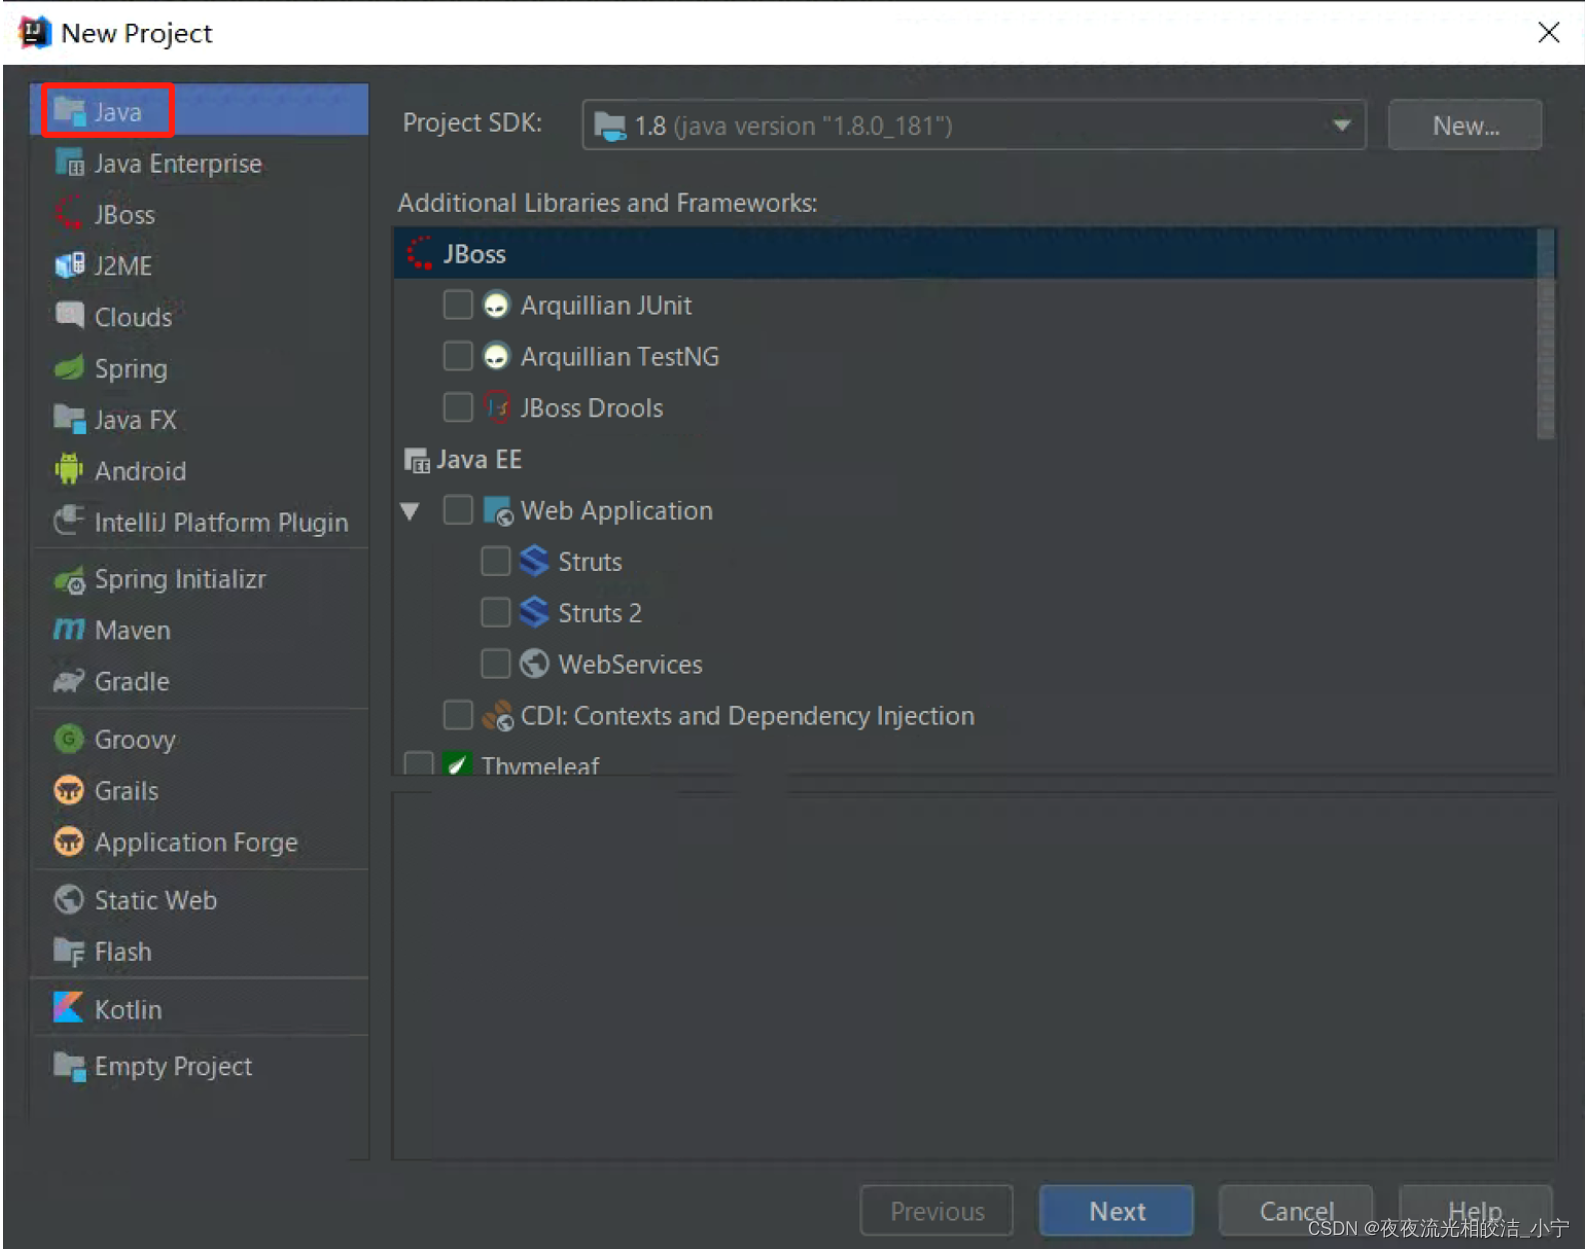
Task: Click the Gradle elephant icon
Action: click(69, 681)
